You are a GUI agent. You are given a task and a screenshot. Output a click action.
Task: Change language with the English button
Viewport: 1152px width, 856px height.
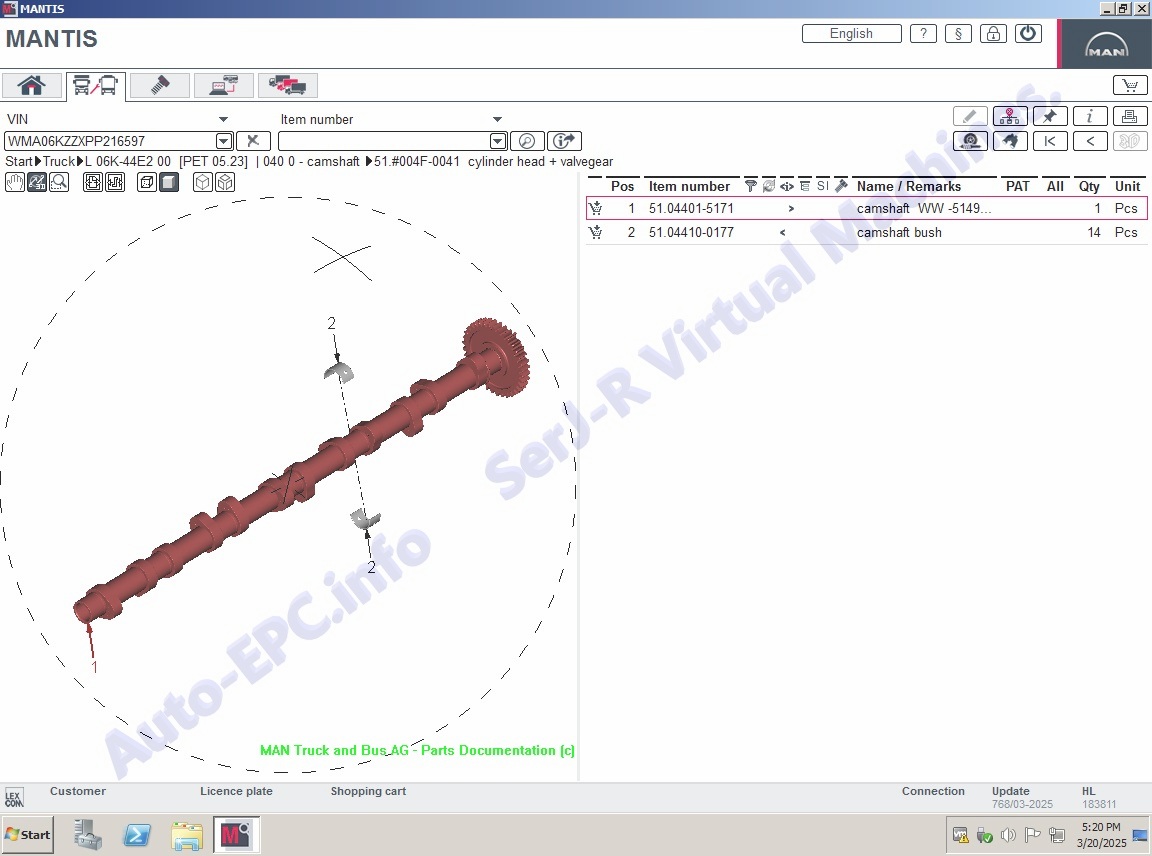[x=852, y=34]
